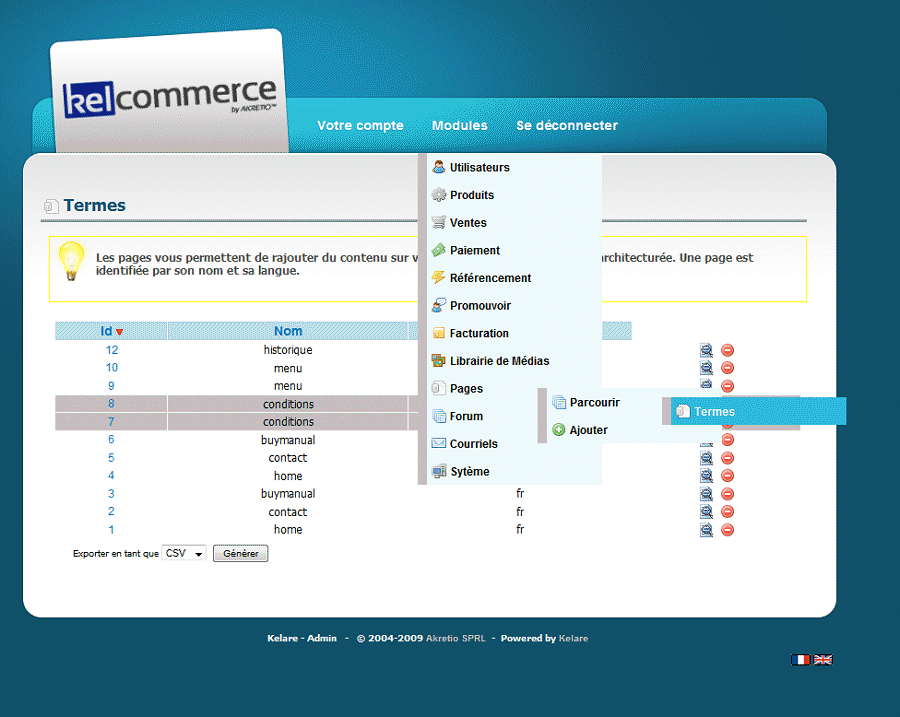Screen dimensions: 900x717
Task: Delete the last home row with red icon
Action: click(727, 530)
